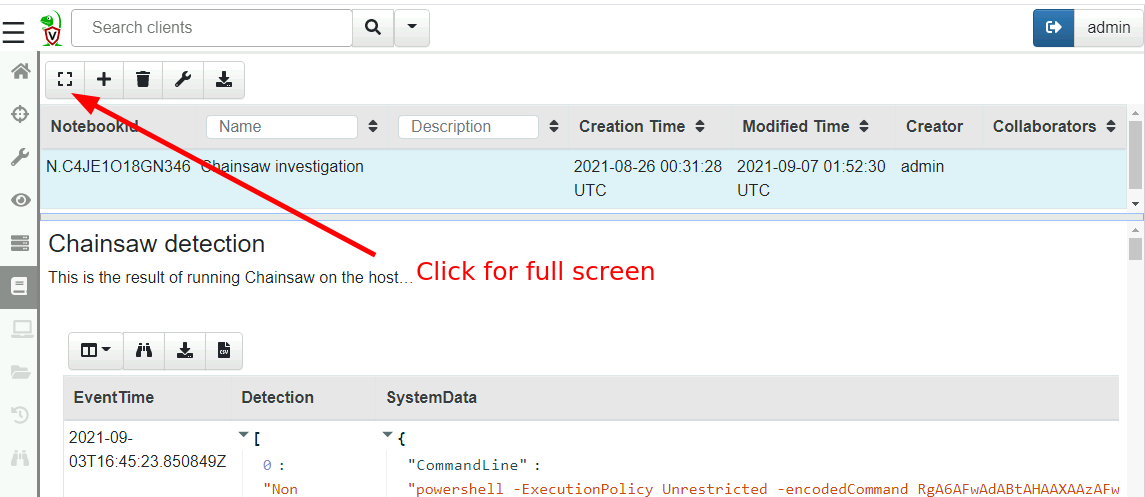1145x497 pixels.
Task: Open the column chooser dropdown
Action: [x=96, y=351]
